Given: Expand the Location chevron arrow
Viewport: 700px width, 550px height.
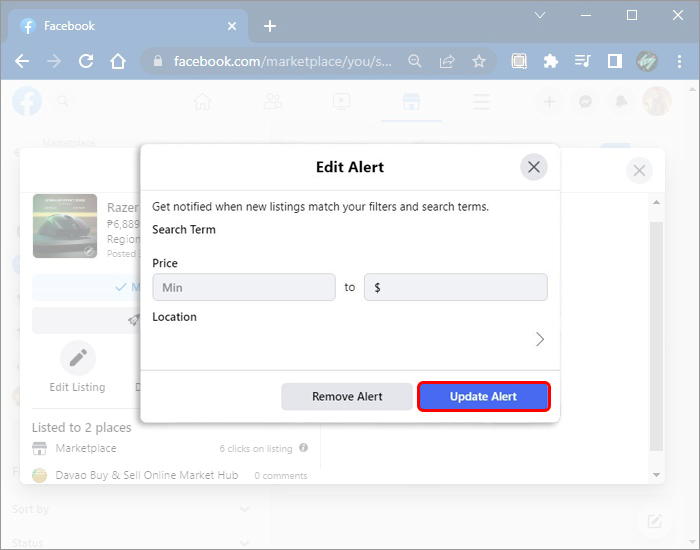Looking at the screenshot, I should (x=540, y=339).
